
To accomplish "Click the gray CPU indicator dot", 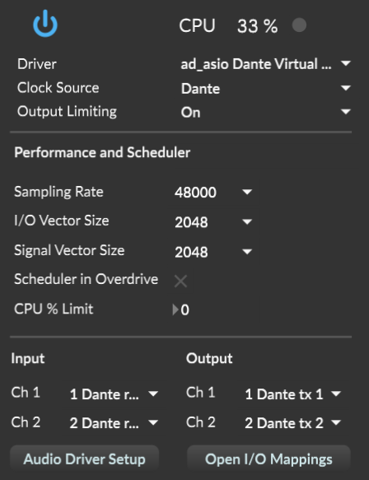I will coord(299,25).
